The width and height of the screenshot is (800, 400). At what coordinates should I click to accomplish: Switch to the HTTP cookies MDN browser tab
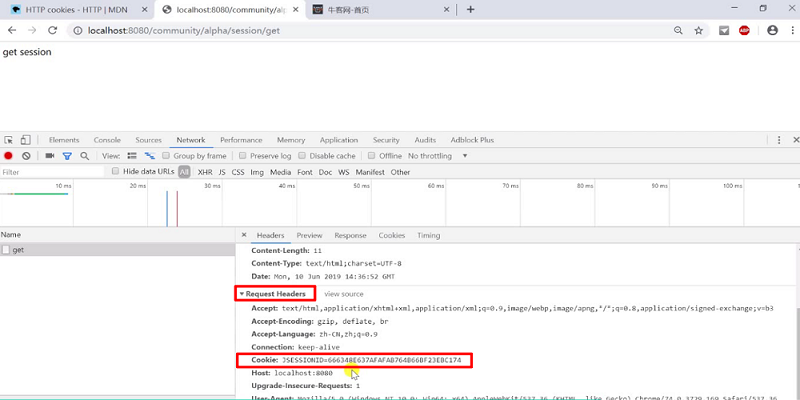[77, 9]
